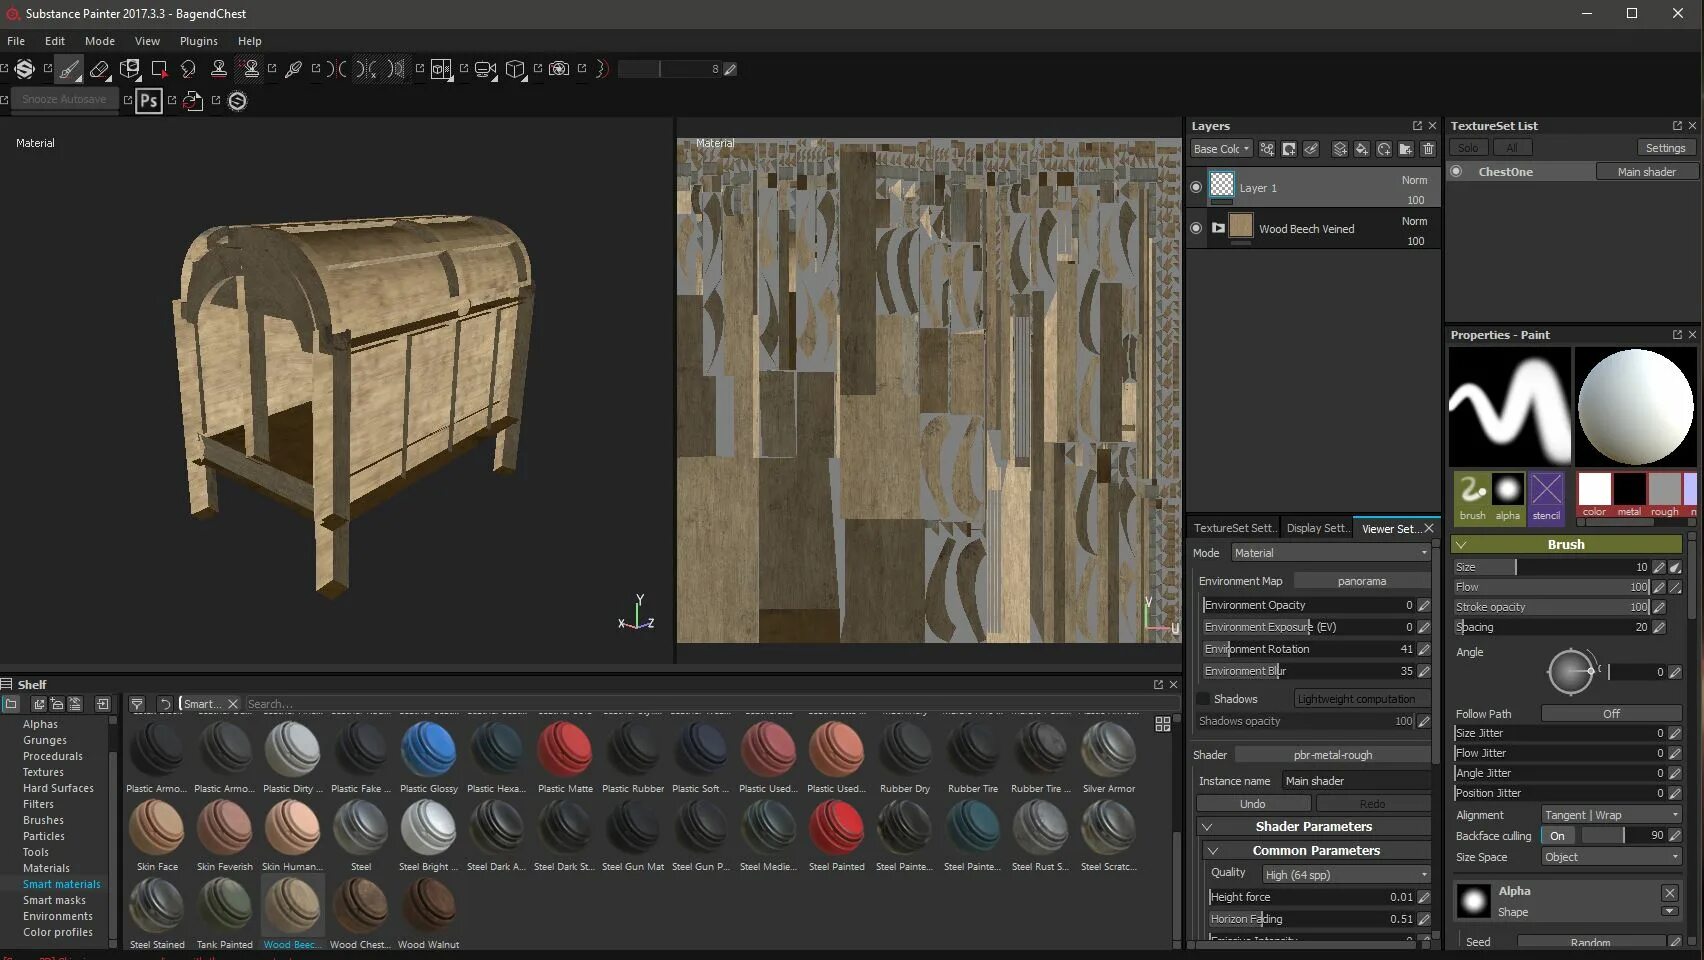
Task: Select the Wood Walnut smart material
Action: 428,910
